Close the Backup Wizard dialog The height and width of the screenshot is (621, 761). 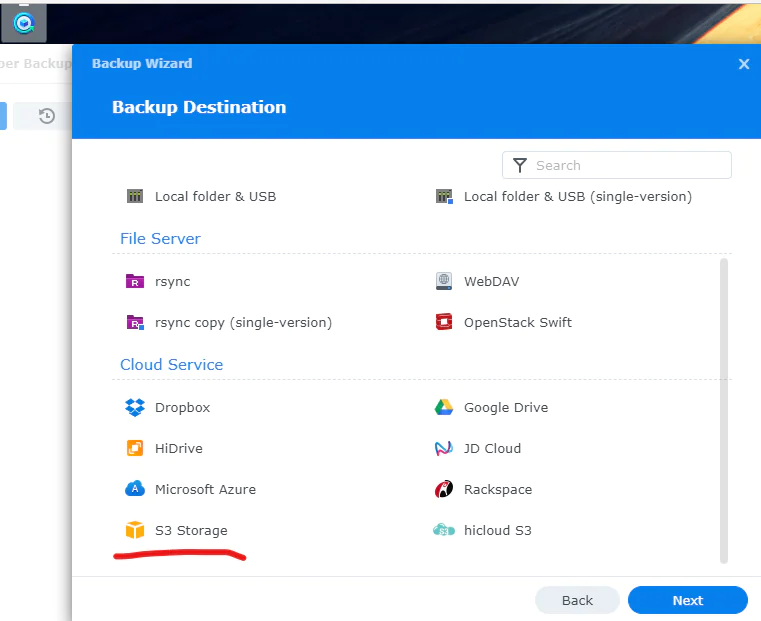coord(744,64)
